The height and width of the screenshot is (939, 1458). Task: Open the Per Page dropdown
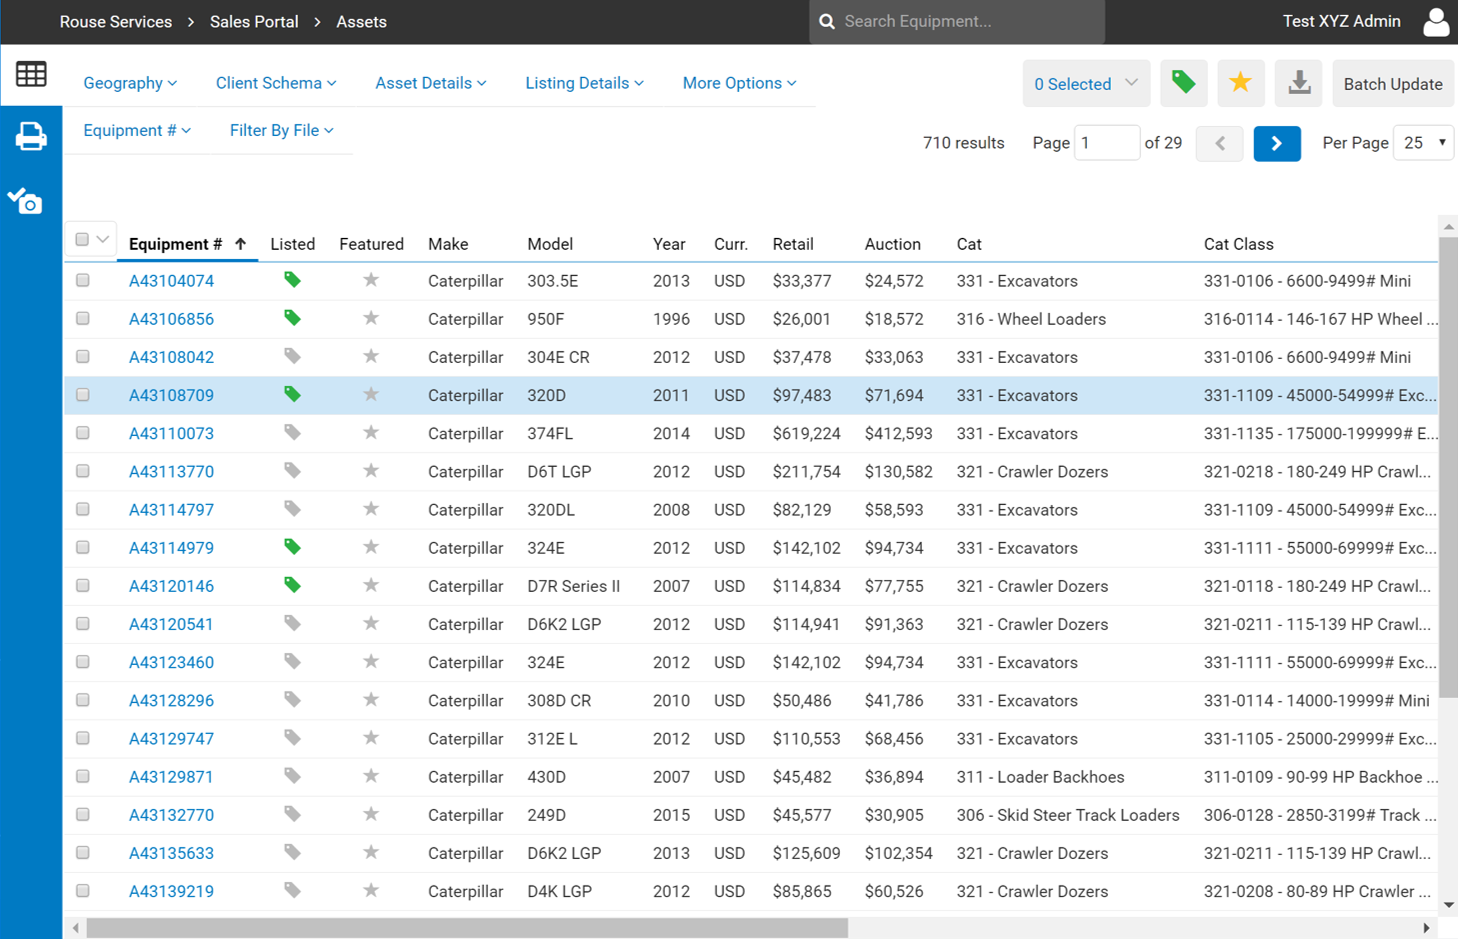[1423, 143]
